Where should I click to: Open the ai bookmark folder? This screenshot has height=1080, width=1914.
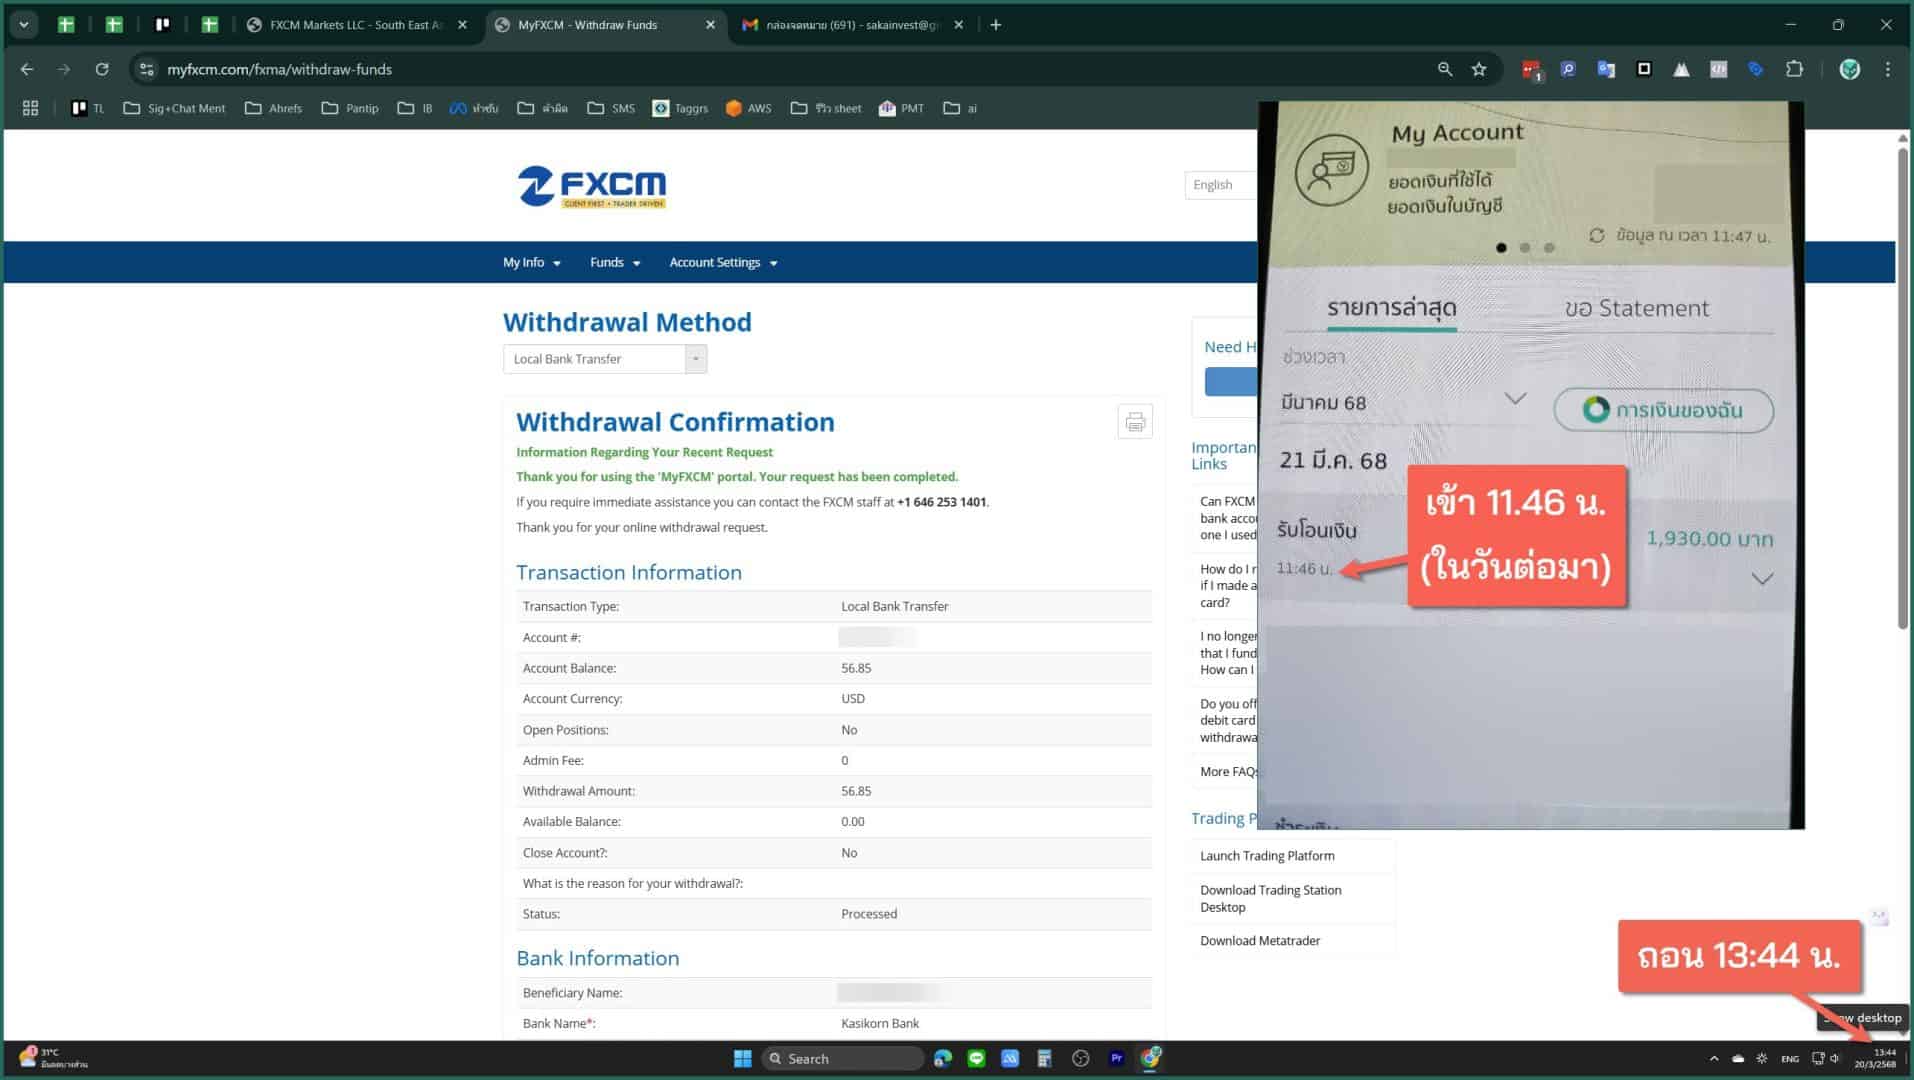point(960,108)
